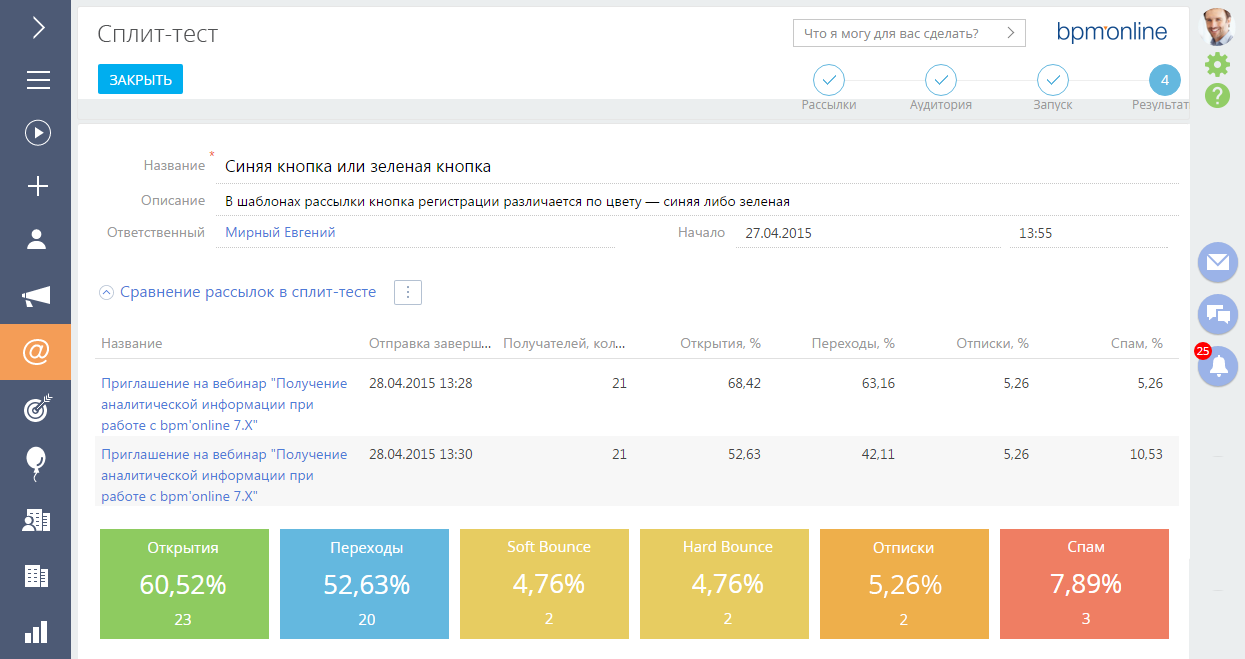The height and width of the screenshot is (659, 1245).
Task: Open the megaphone campaigns section
Action: click(x=36, y=297)
